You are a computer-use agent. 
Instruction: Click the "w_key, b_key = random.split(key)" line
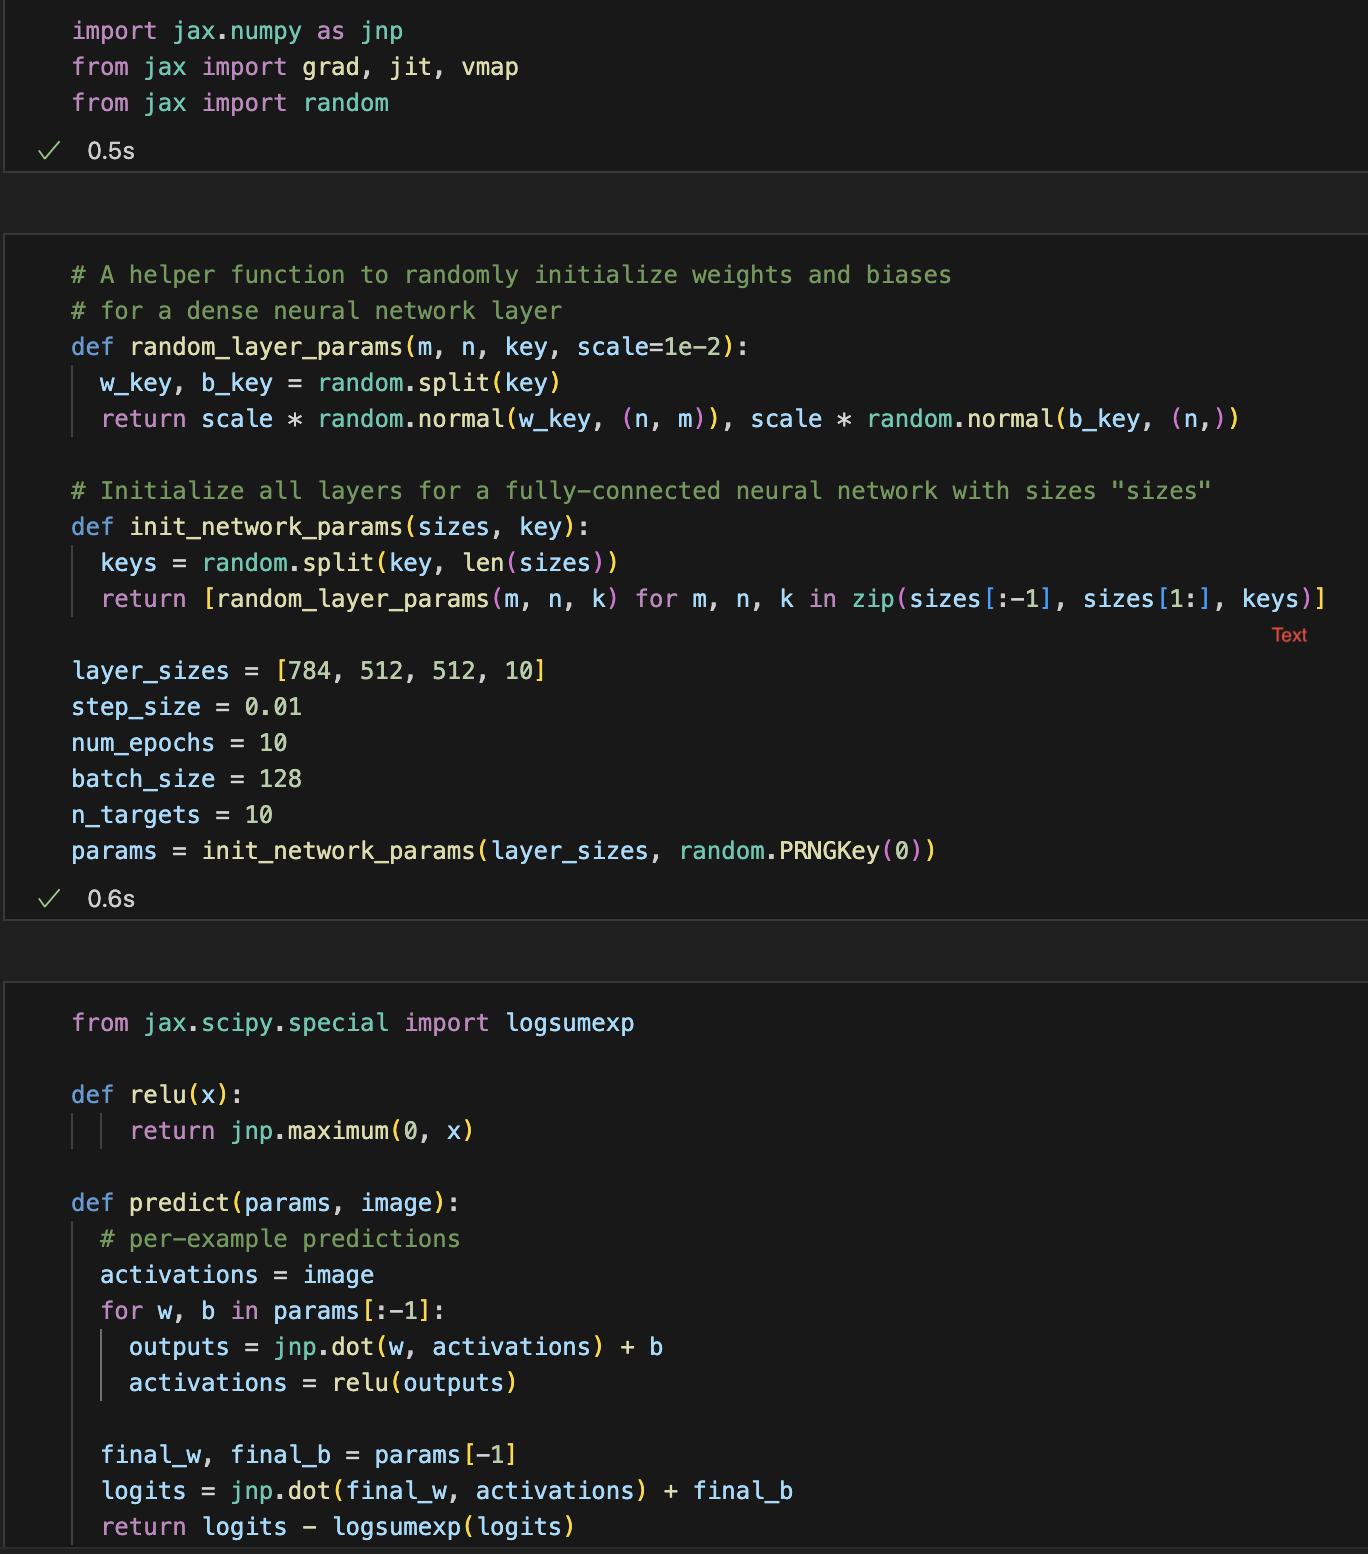coord(330,383)
